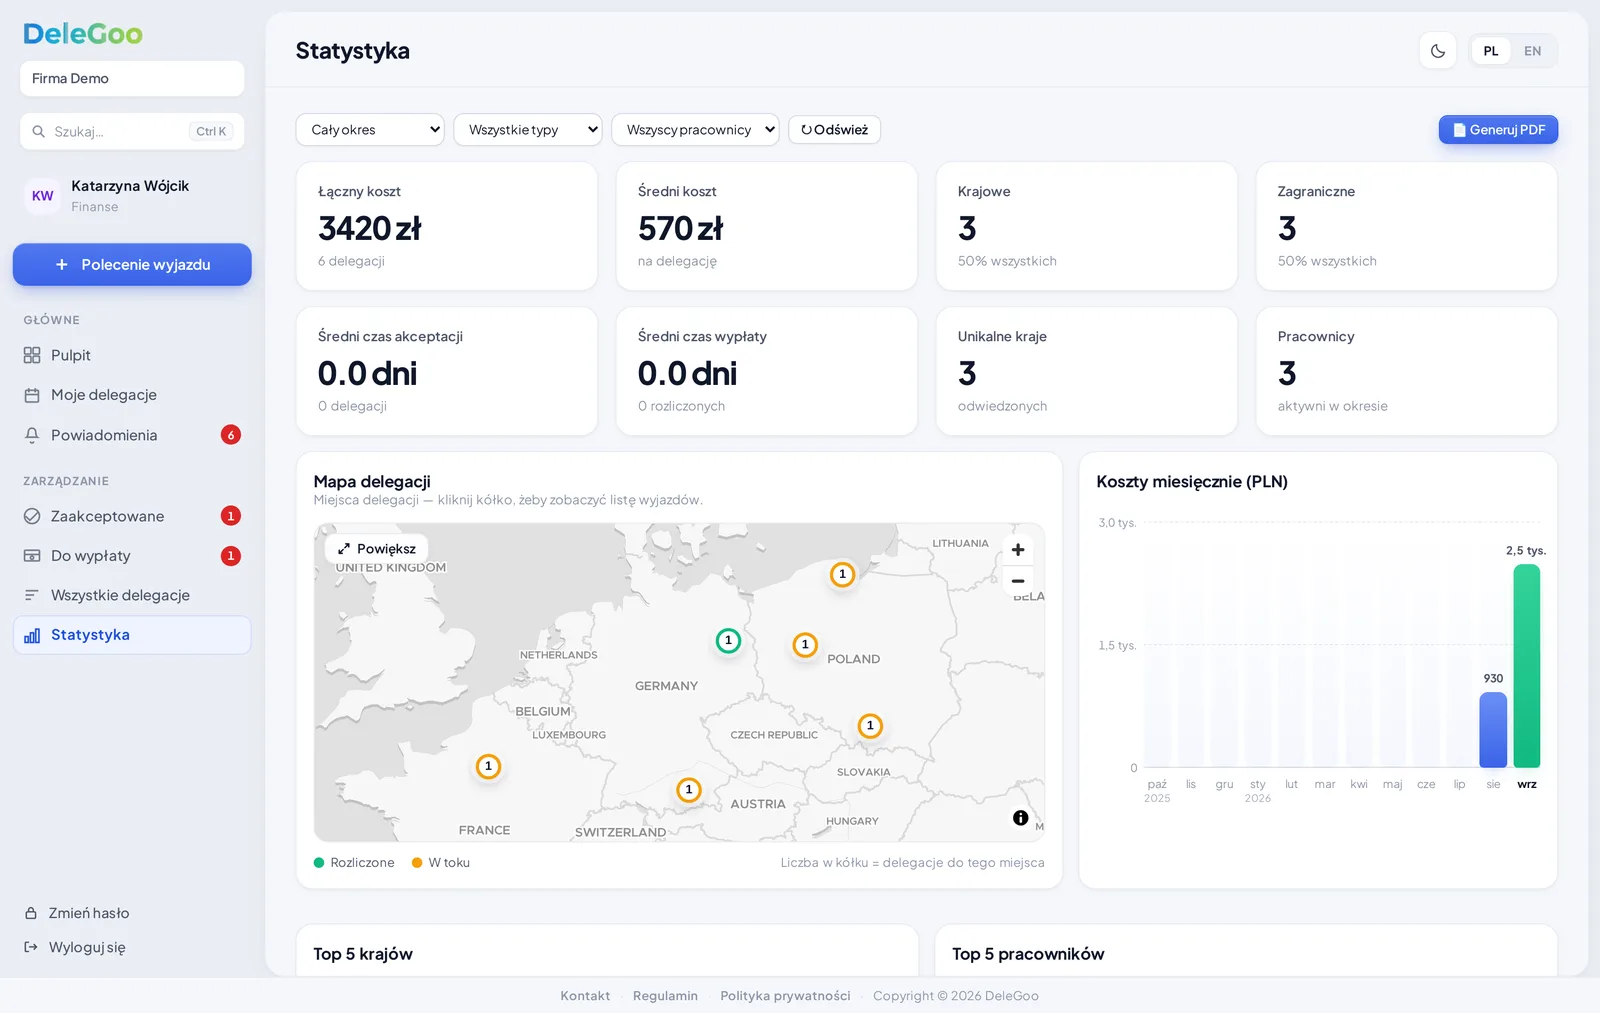Image resolution: width=1600 pixels, height=1013 pixels.
Task: Open the Wszystkie typy dropdown
Action: pos(528,130)
